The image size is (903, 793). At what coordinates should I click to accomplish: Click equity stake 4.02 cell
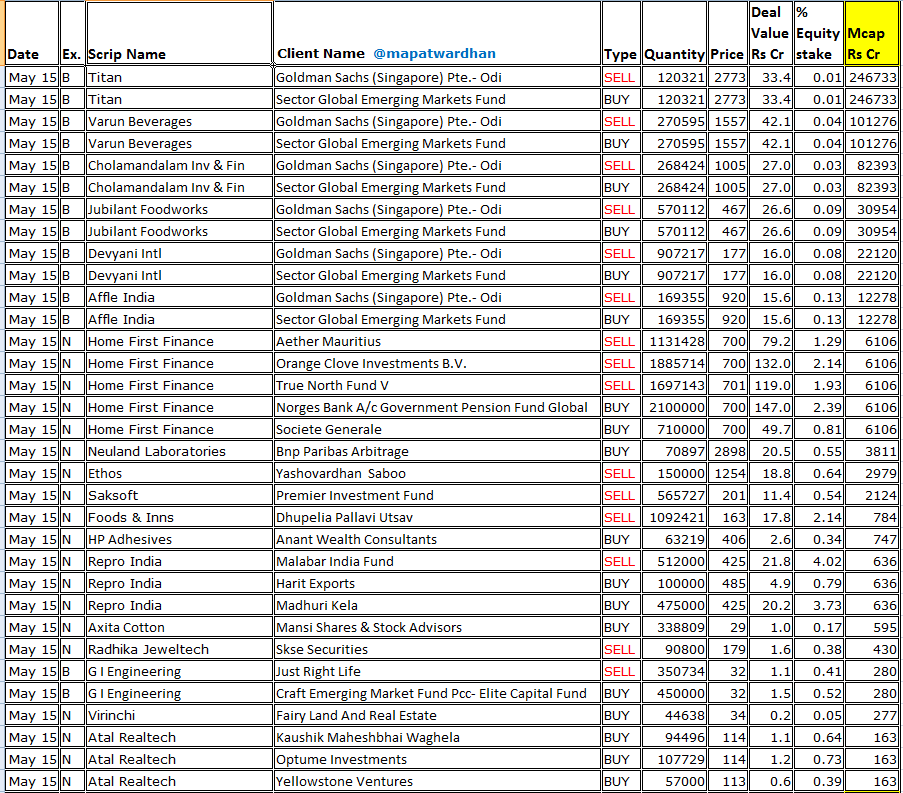click(818, 561)
